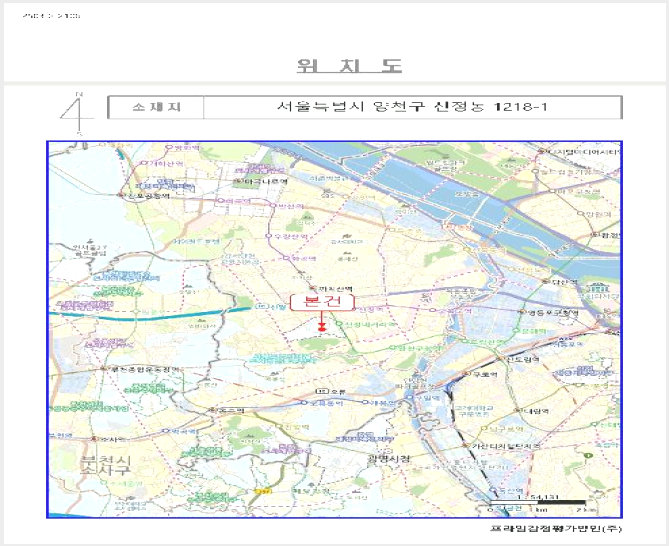
Task: Click the 구로역 station marker
Action: point(466,374)
